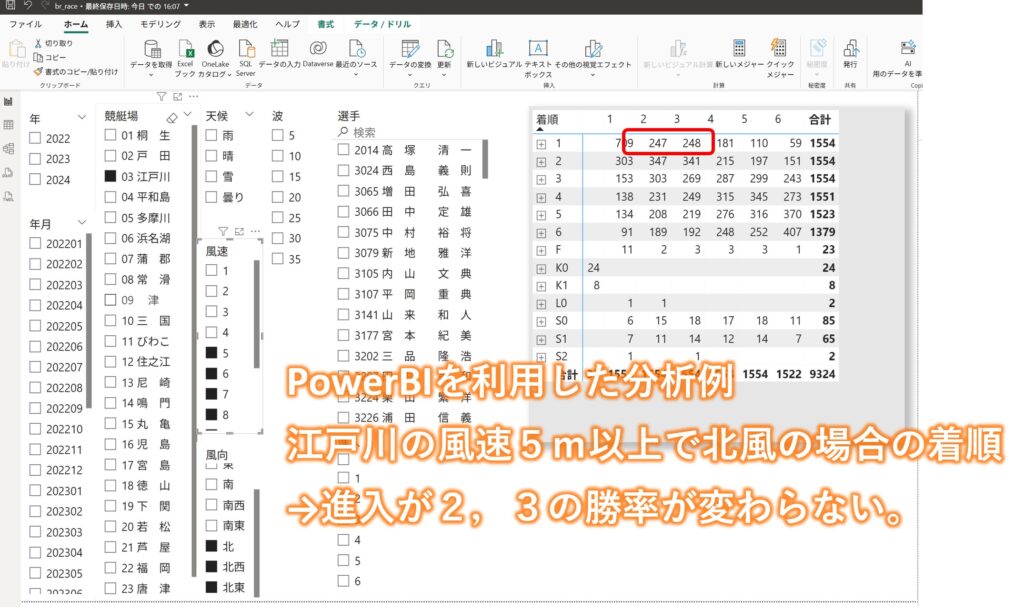
Task: Click the 競艇場 slicer vertical scrollbar
Action: point(193,349)
